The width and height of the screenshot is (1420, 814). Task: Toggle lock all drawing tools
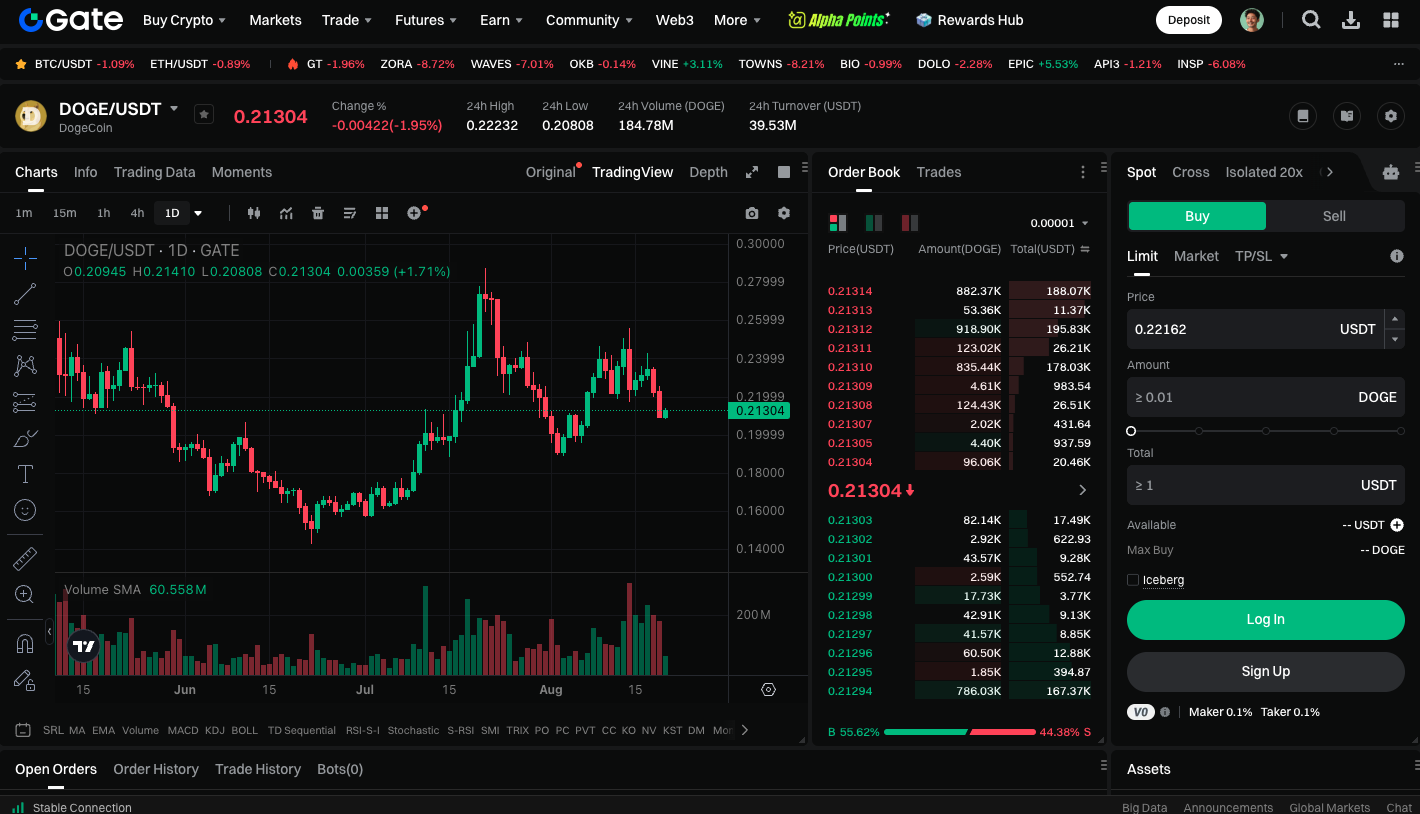click(x=25, y=680)
